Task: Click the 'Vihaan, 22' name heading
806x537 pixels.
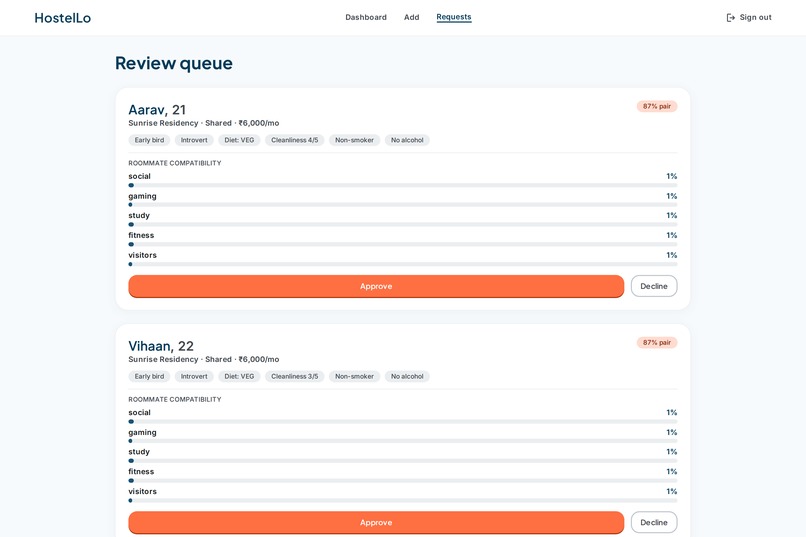Action: (161, 346)
